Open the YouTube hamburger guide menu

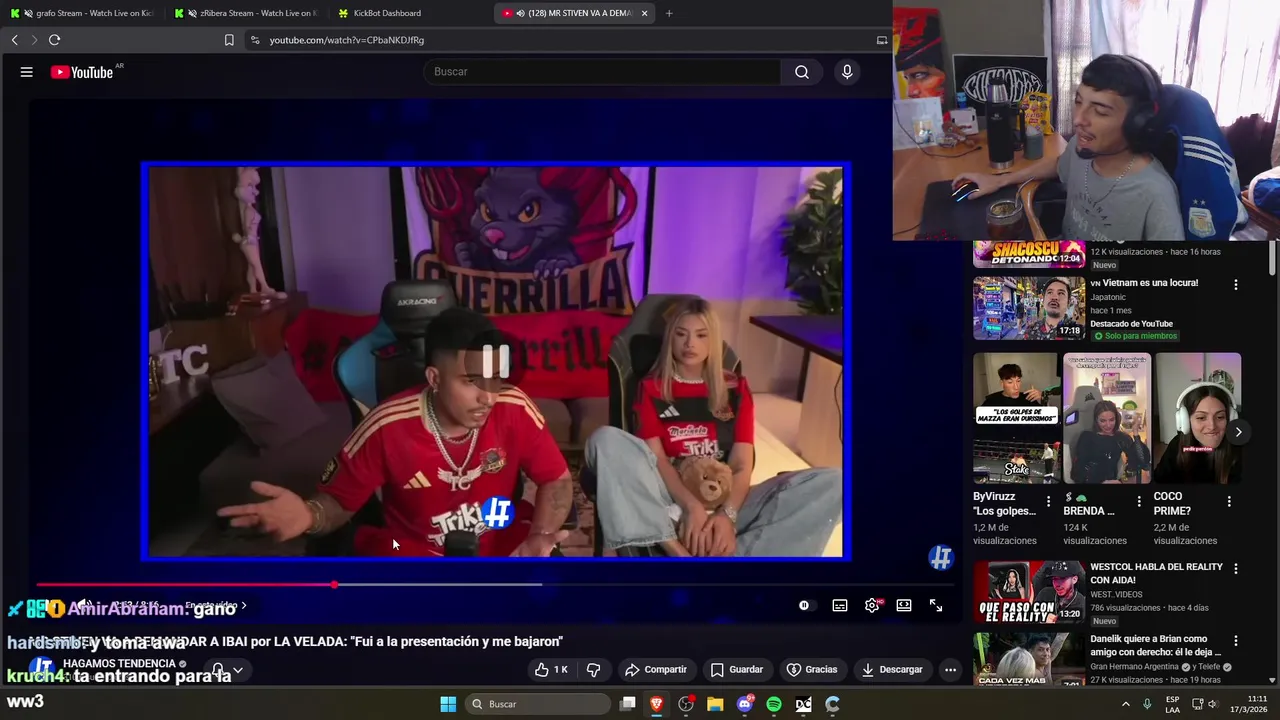click(x=27, y=72)
